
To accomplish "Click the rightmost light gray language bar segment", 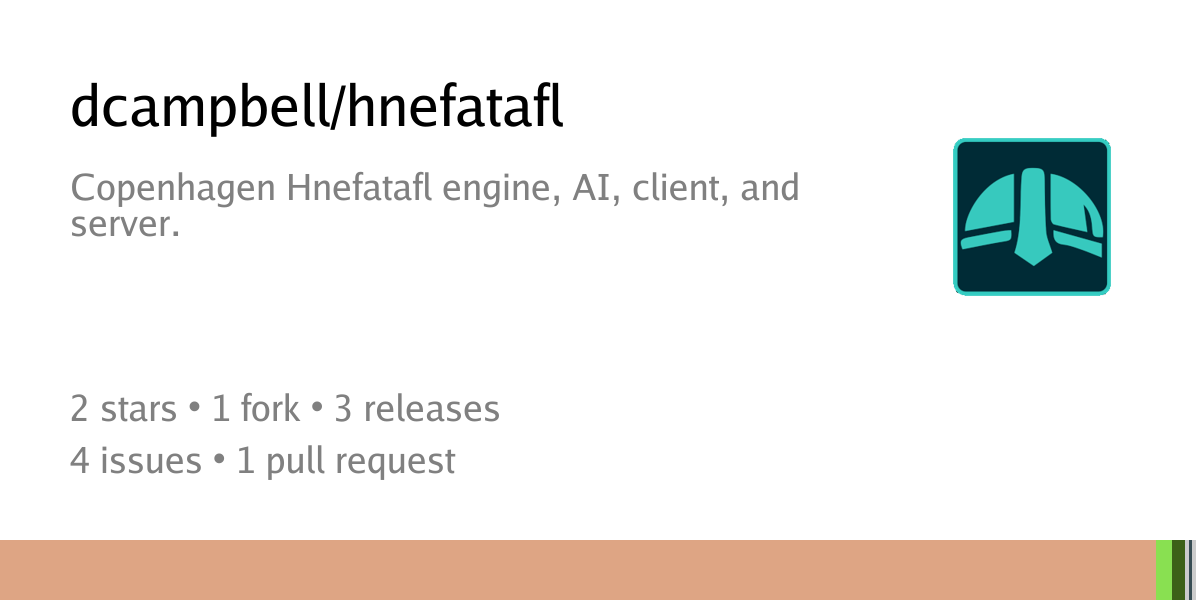I will pyautogui.click(x=1195, y=570).
